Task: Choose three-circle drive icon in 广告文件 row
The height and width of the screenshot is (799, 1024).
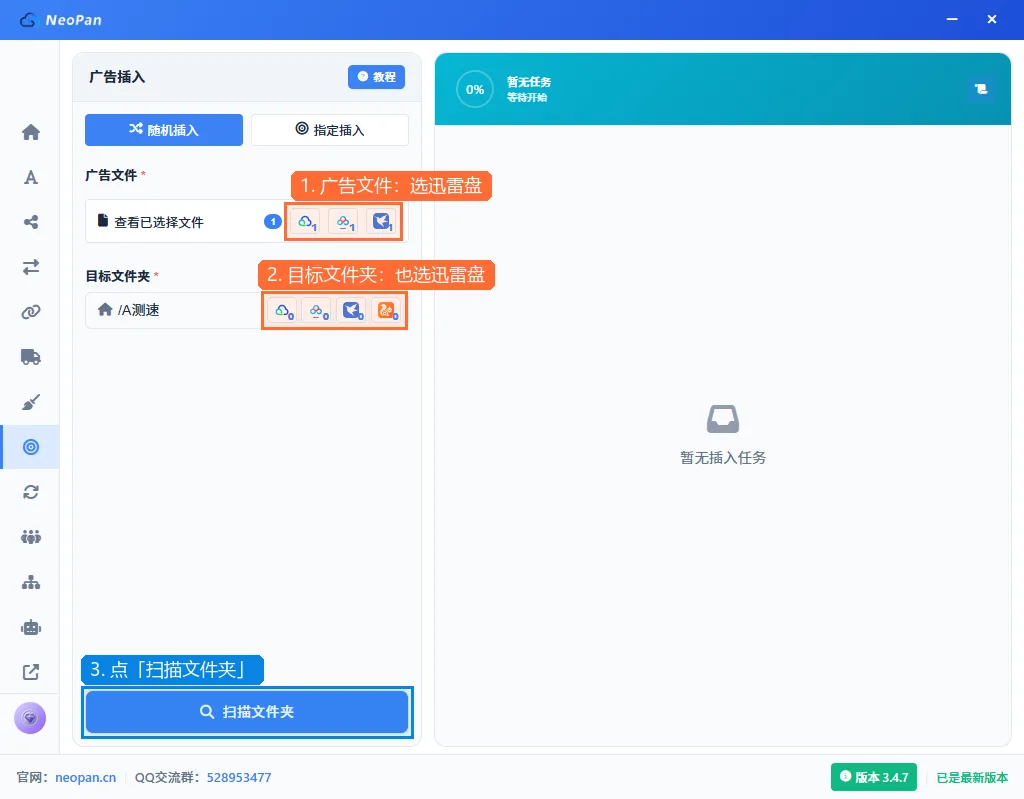Action: click(x=344, y=222)
